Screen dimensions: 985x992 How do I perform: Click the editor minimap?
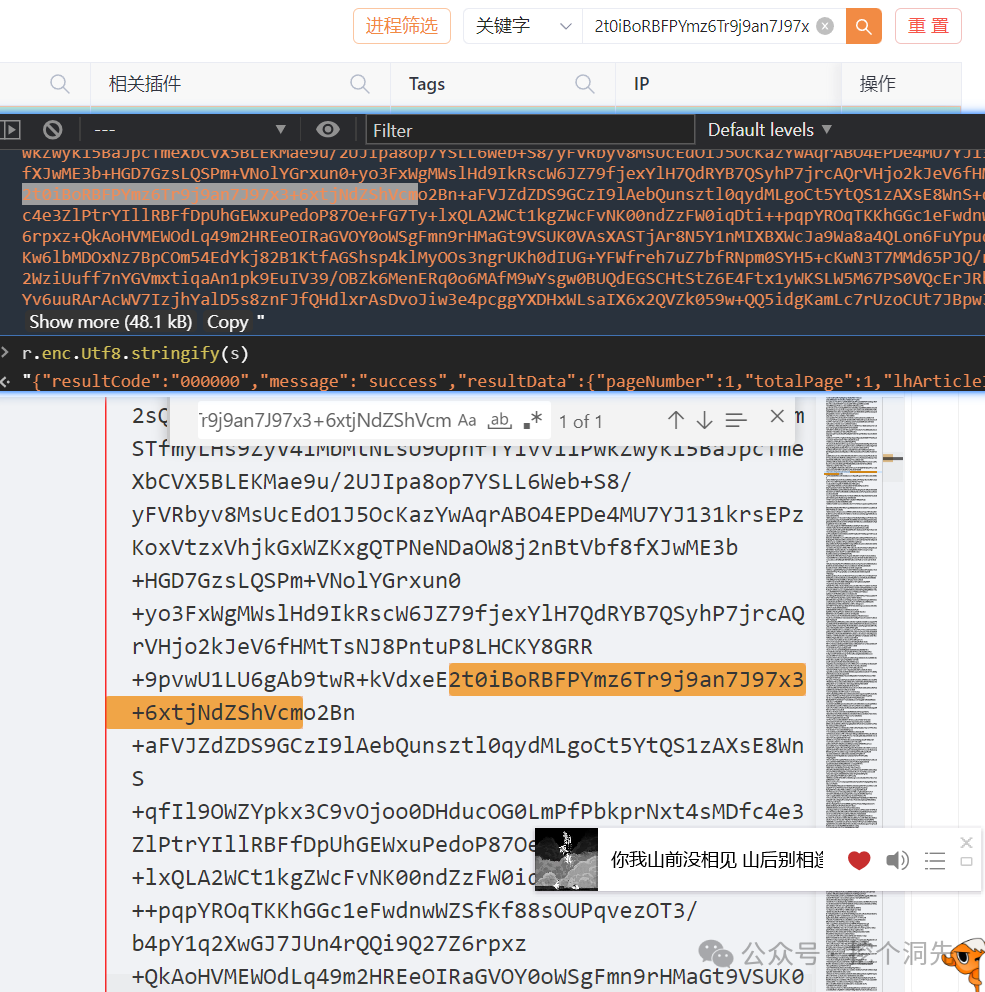tap(851, 693)
